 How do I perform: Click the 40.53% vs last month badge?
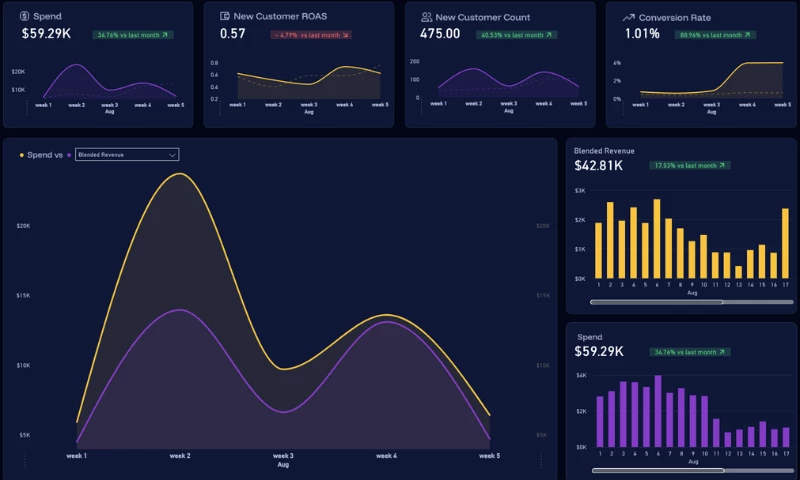tap(516, 35)
